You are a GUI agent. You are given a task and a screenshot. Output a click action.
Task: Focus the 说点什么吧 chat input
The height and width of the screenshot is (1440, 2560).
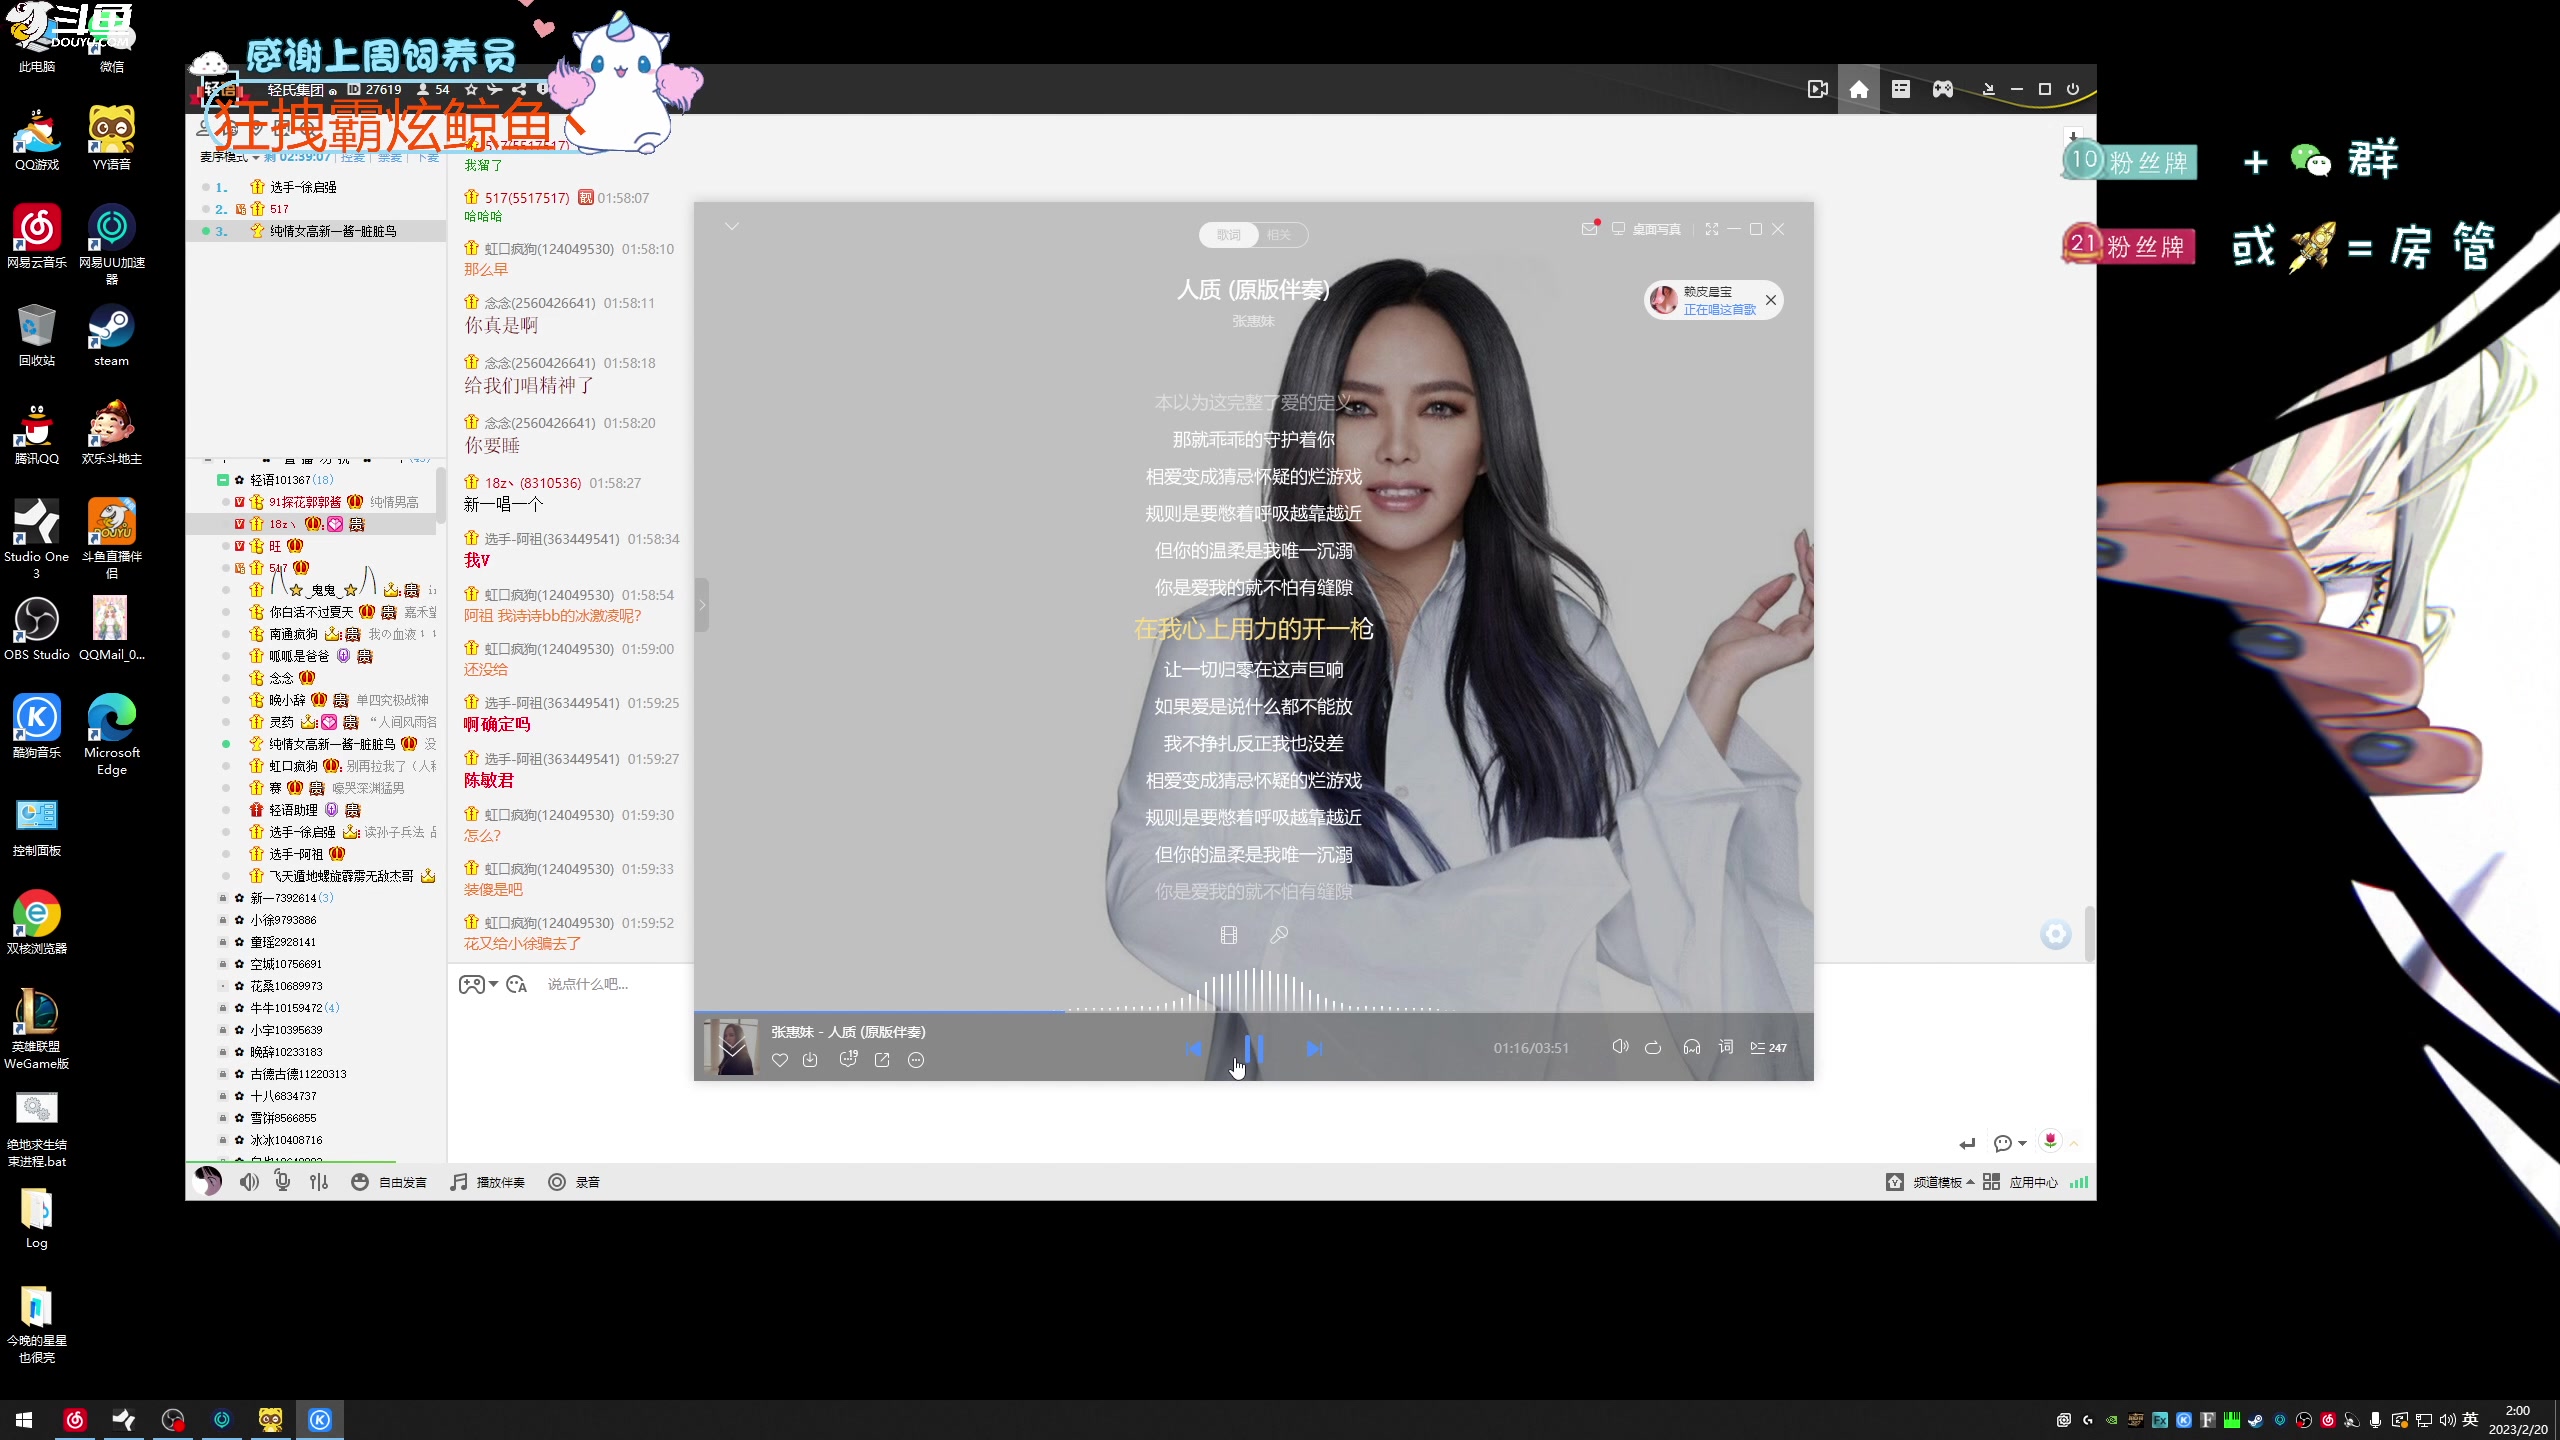click(x=588, y=985)
